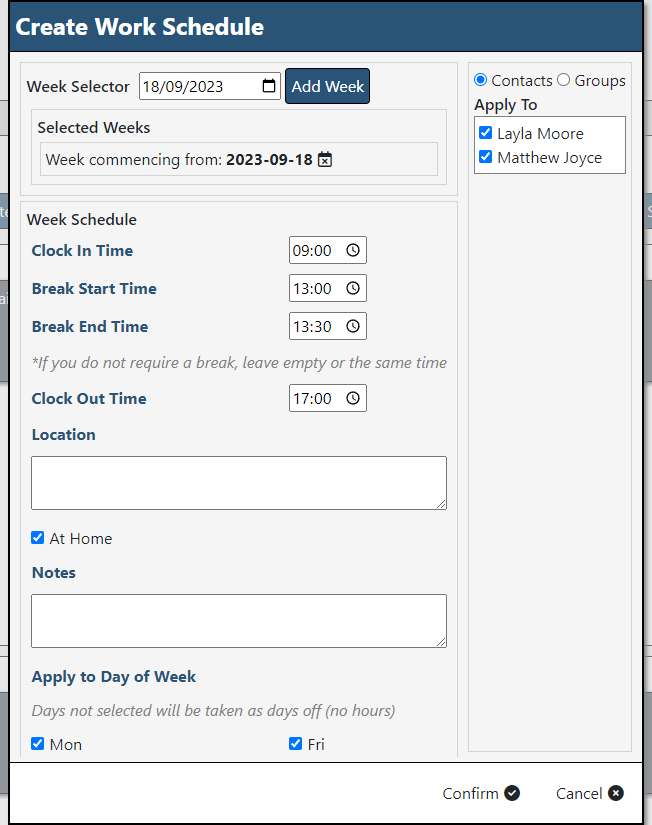Click the Cancel cross icon

coord(616,793)
